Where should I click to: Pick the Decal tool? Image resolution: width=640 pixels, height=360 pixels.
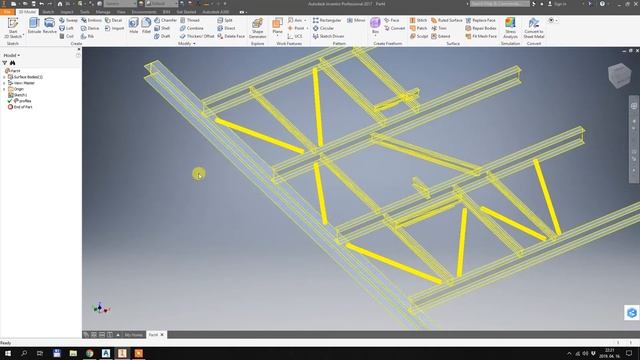pos(113,20)
